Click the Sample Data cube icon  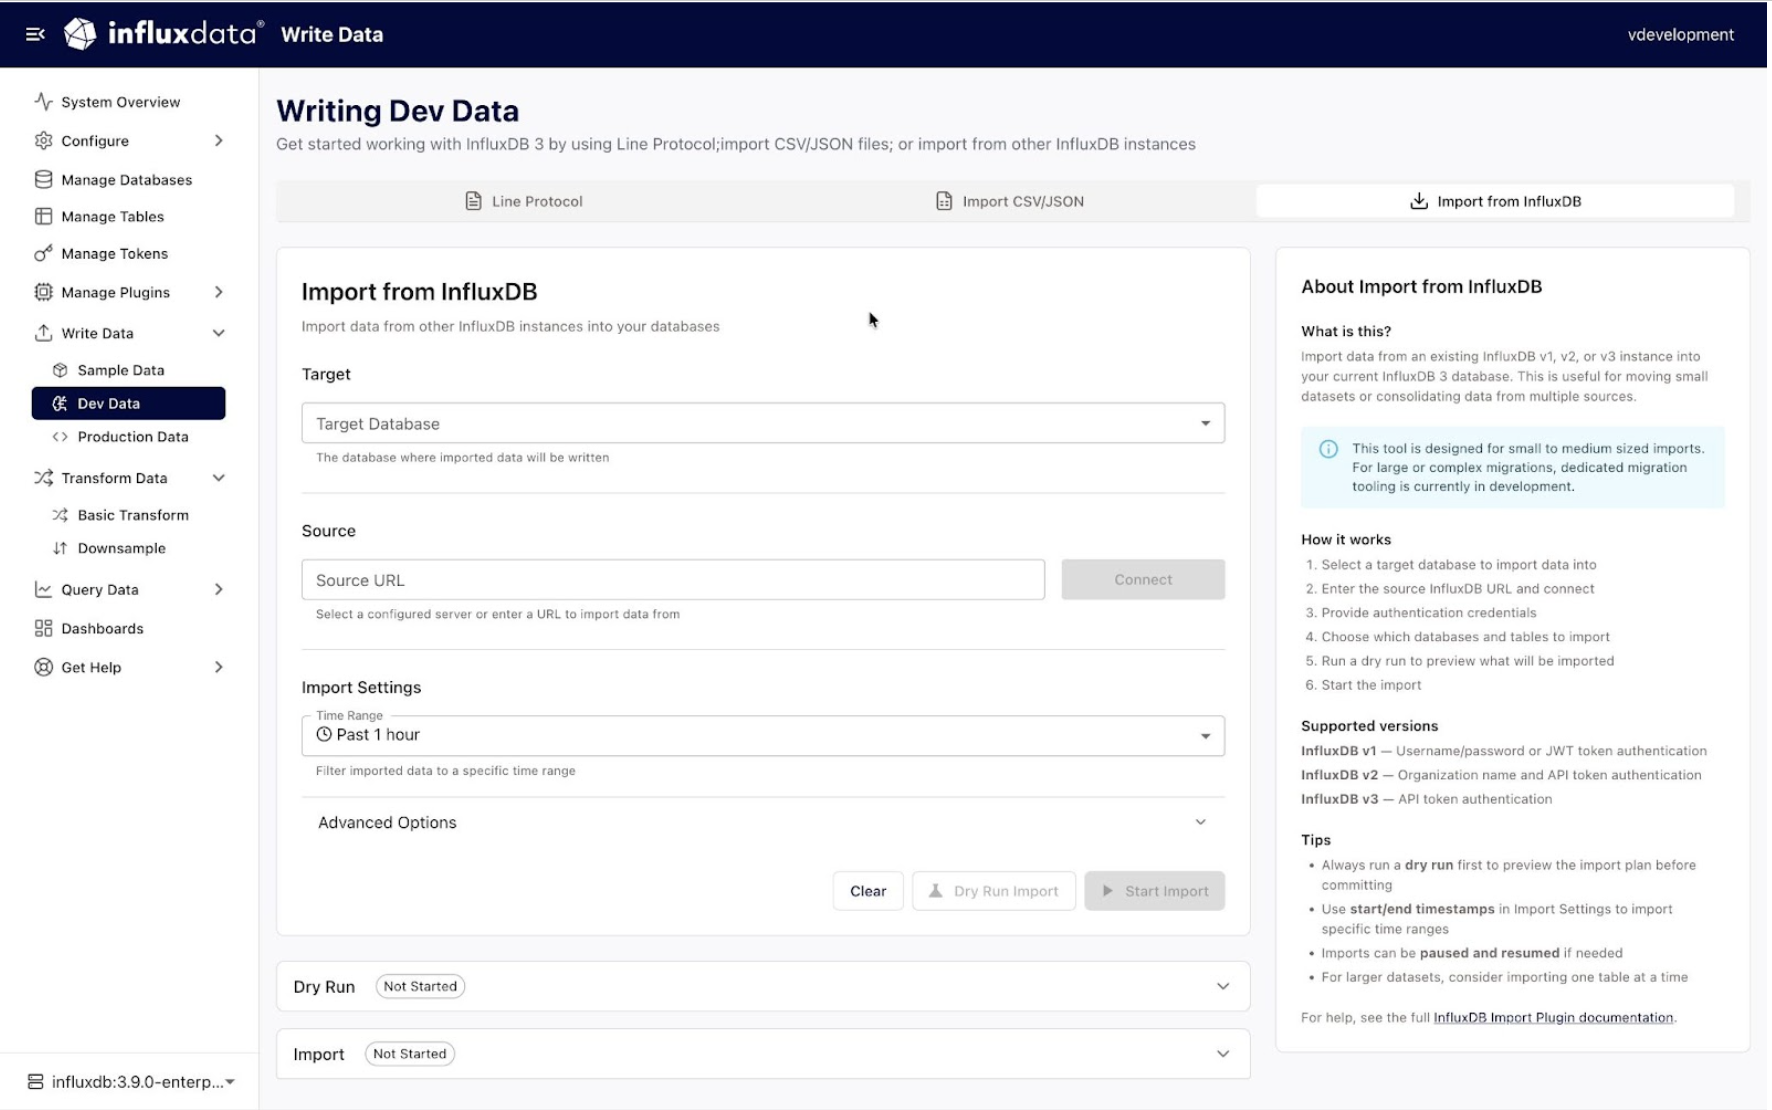[60, 370]
